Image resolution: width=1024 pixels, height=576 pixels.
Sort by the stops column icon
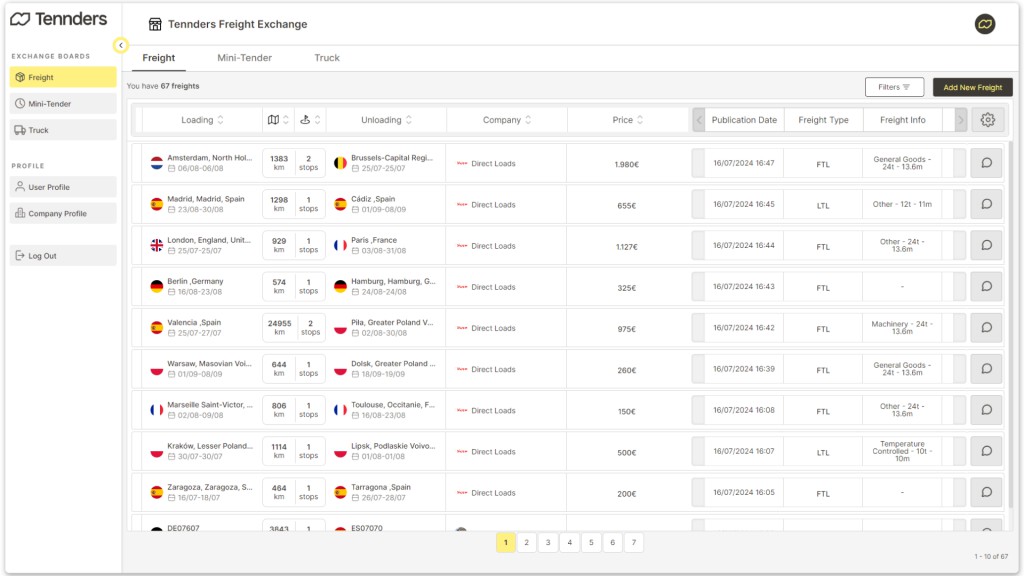tap(310, 120)
